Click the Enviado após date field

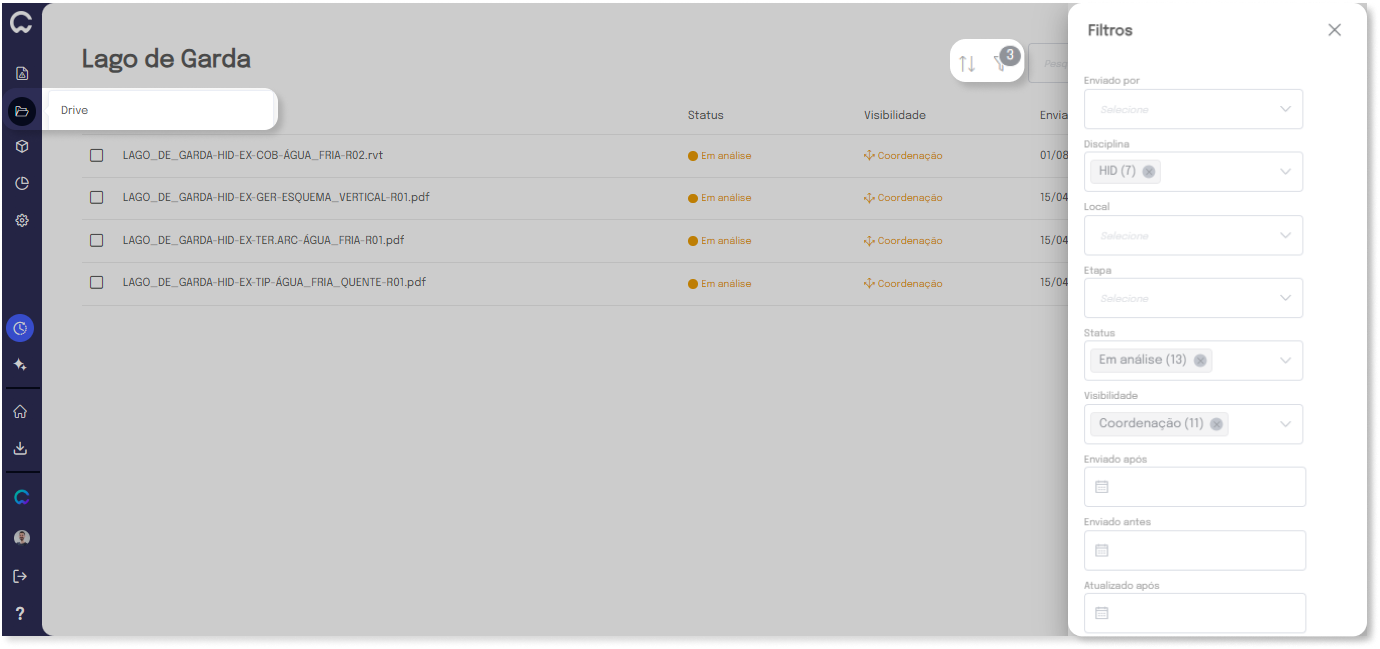pyautogui.click(x=1195, y=487)
